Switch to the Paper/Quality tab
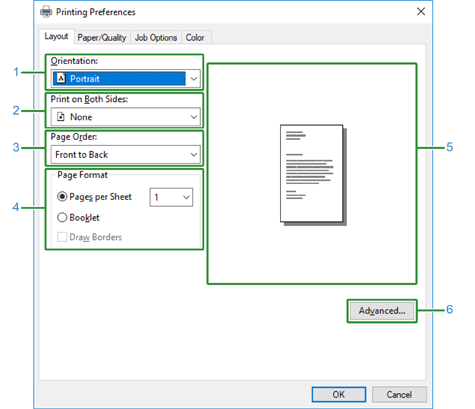Viewport: 475px width, 409px height. tap(102, 38)
